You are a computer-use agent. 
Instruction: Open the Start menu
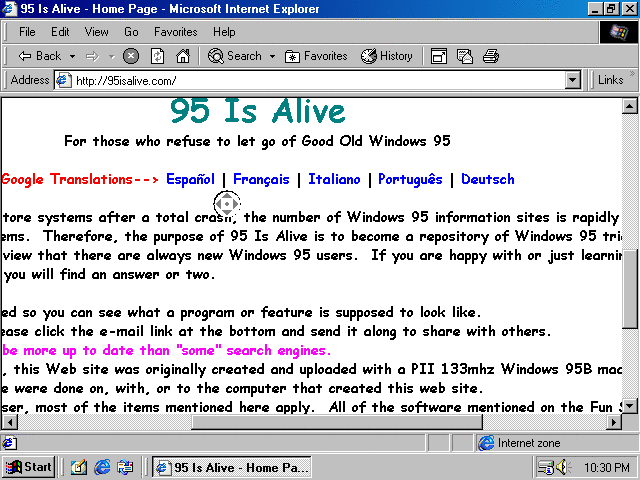coord(29,467)
